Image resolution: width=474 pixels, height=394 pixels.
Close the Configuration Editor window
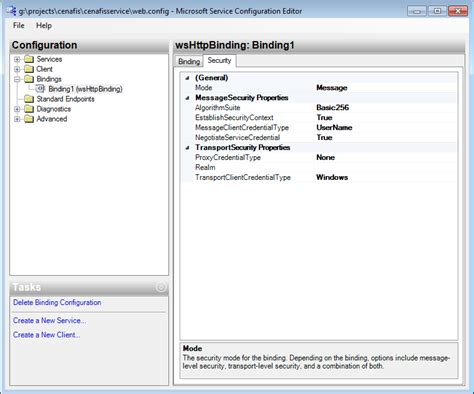[x=458, y=11]
